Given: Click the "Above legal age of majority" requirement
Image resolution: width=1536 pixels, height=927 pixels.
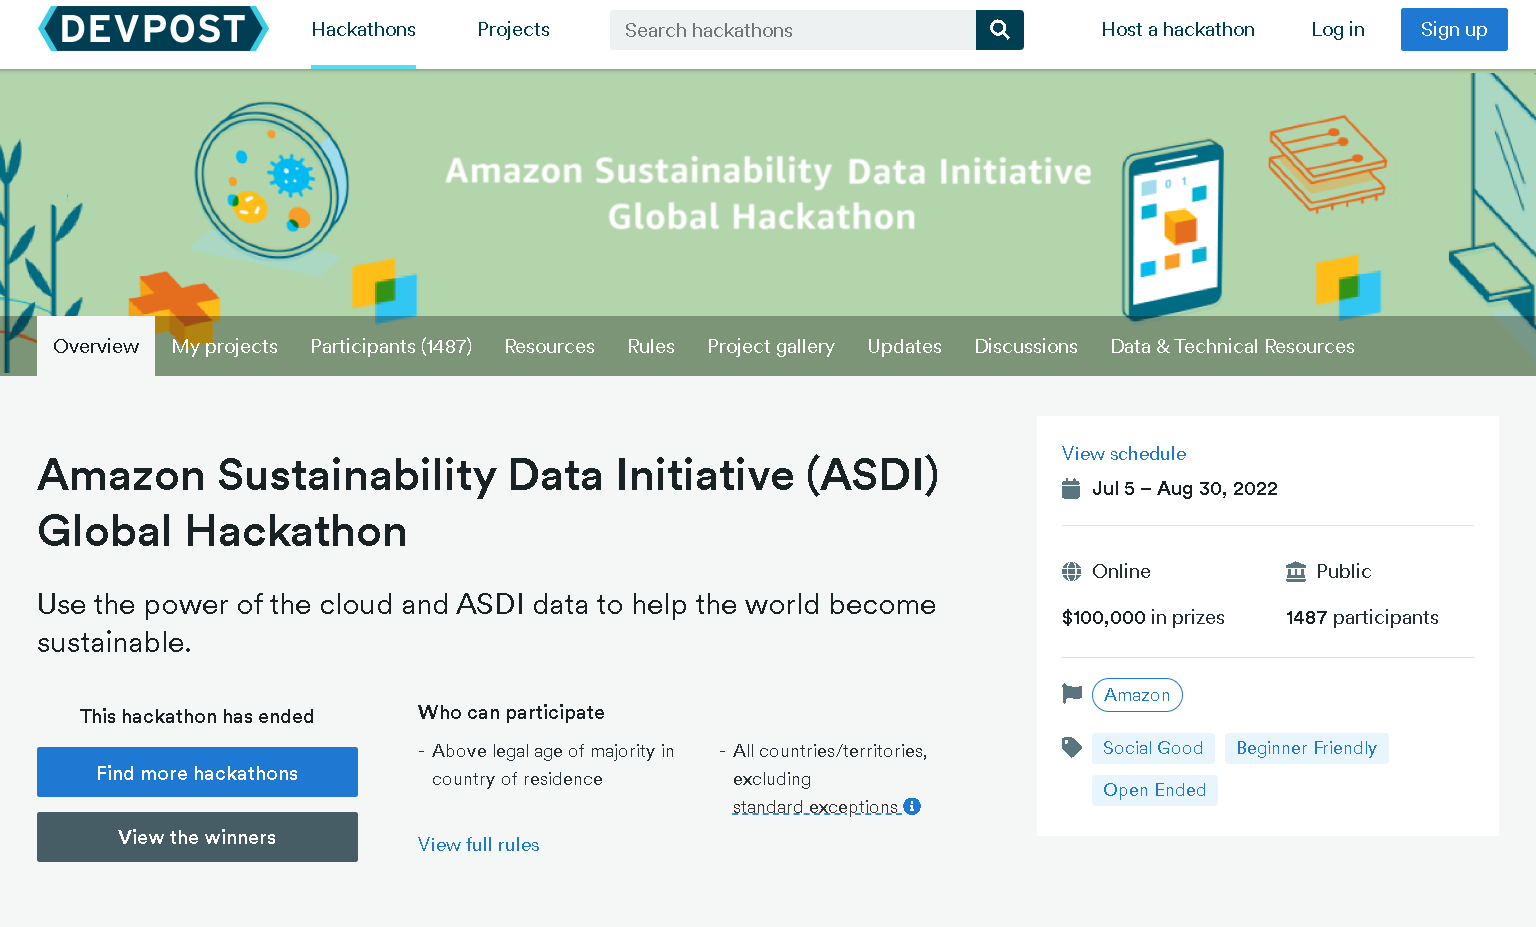Looking at the screenshot, I should pyautogui.click(x=553, y=765).
